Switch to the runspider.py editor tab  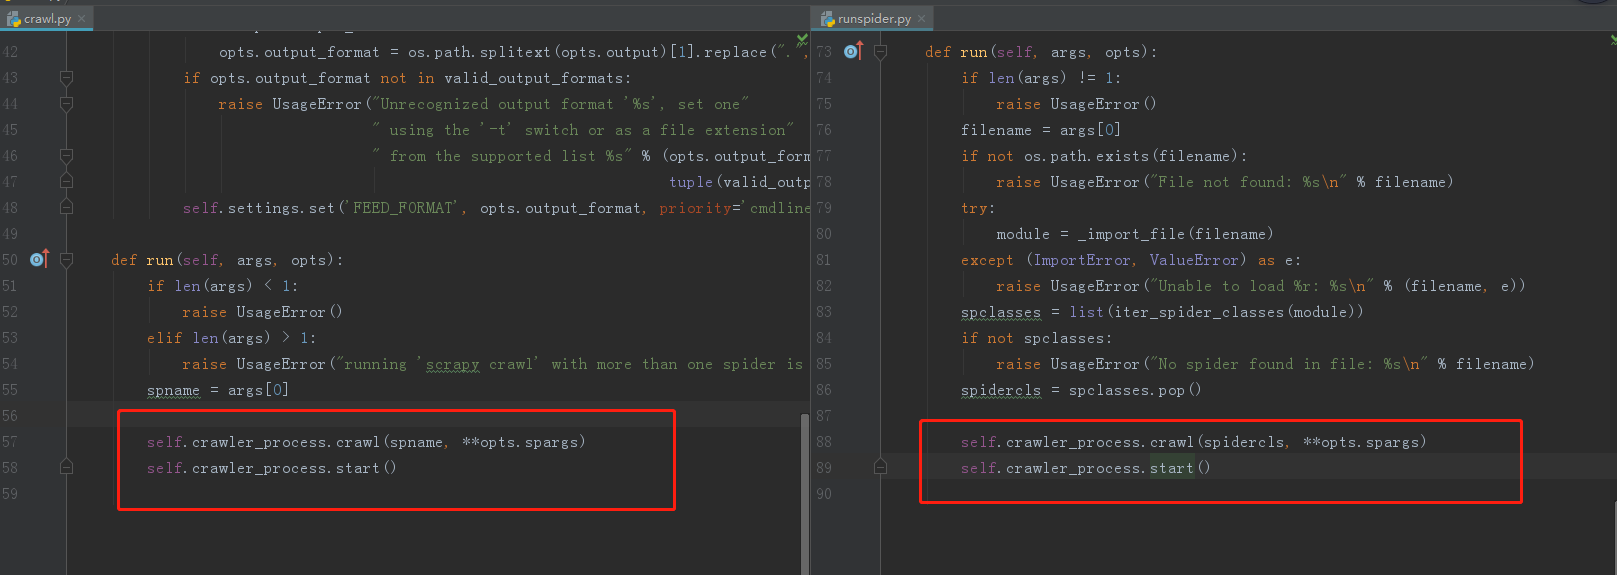pyautogui.click(x=874, y=18)
